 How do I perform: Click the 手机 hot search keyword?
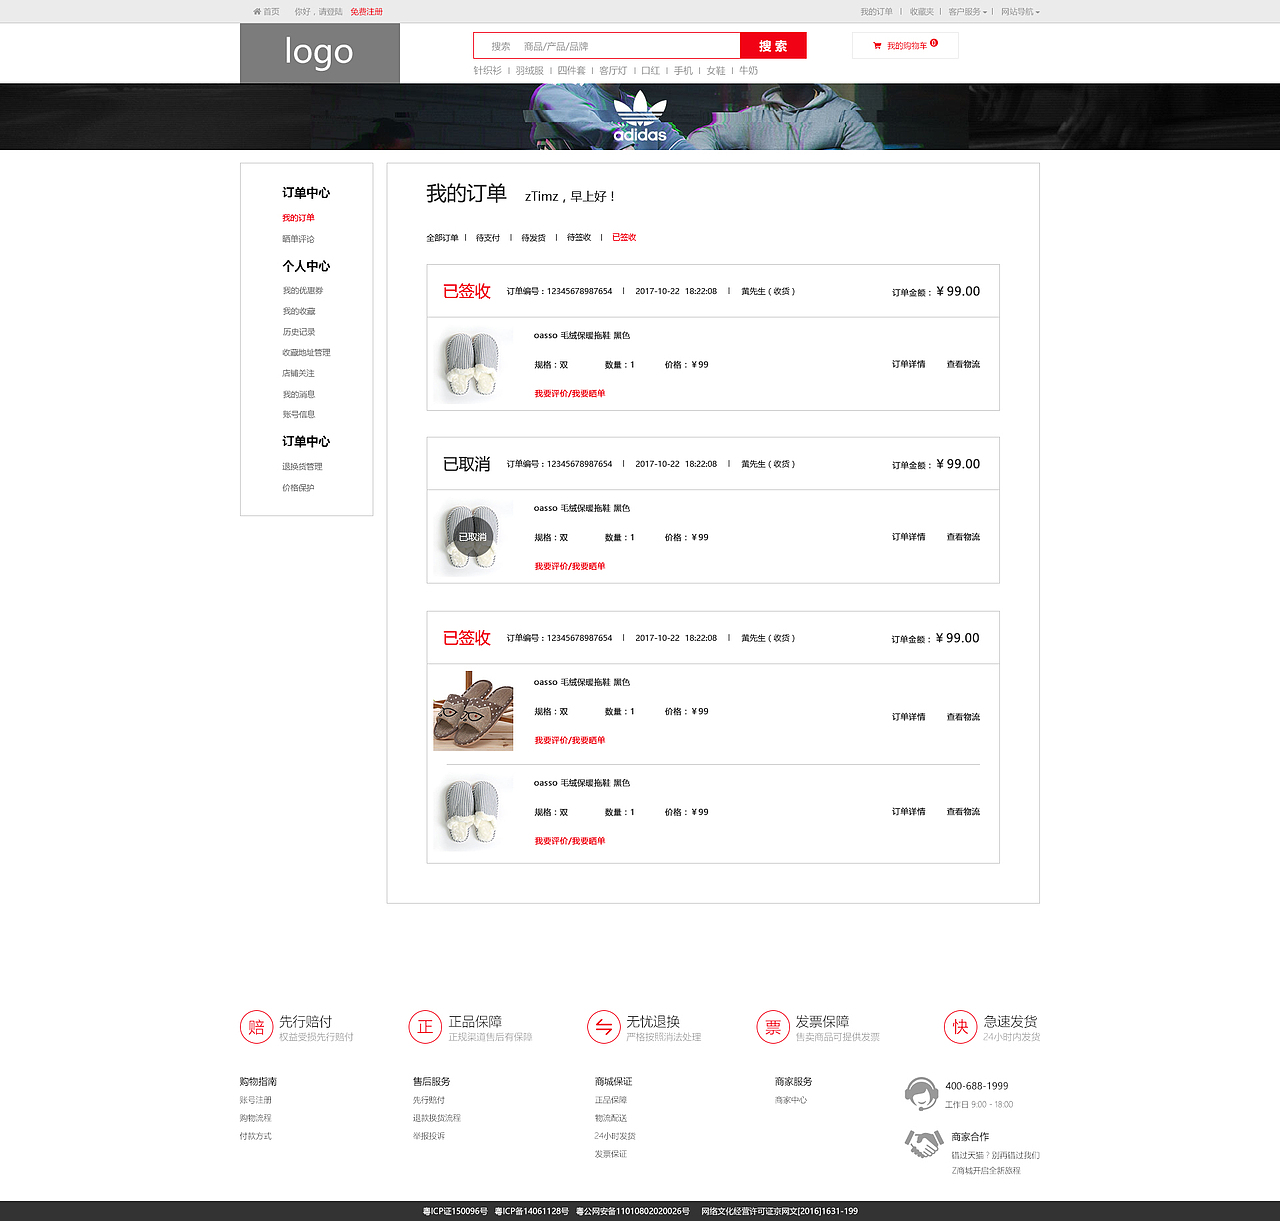coord(683,71)
